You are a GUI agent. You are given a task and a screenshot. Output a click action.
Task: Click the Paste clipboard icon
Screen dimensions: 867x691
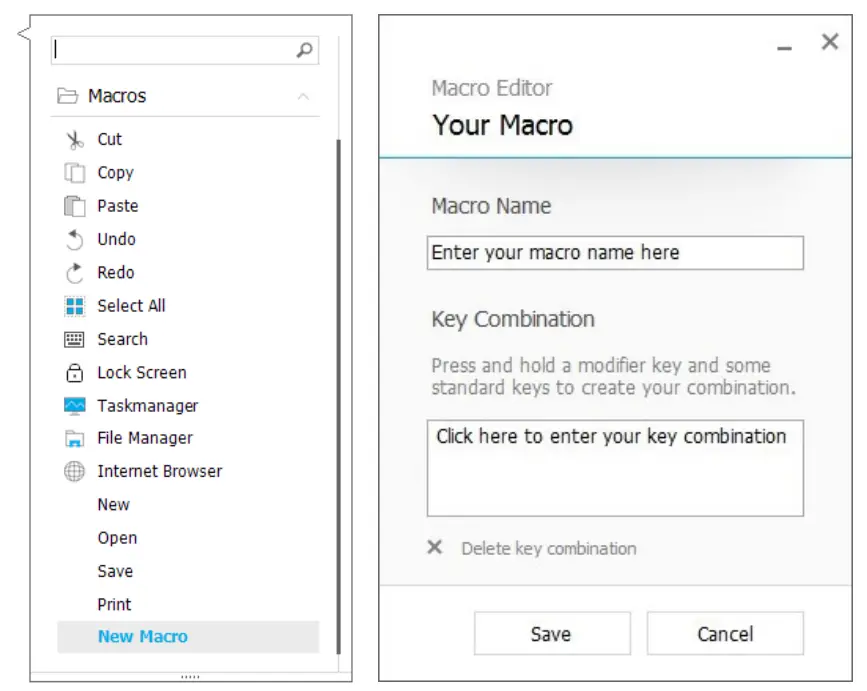75,206
